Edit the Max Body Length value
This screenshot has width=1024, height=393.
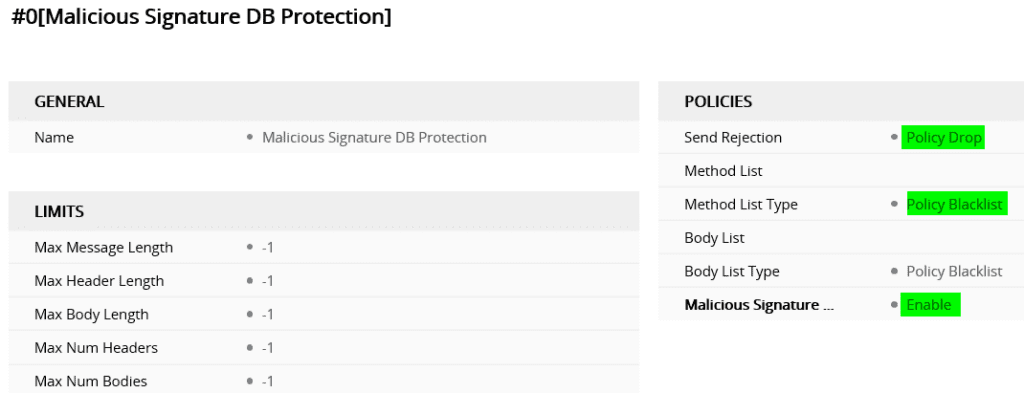pyautogui.click(x=268, y=315)
